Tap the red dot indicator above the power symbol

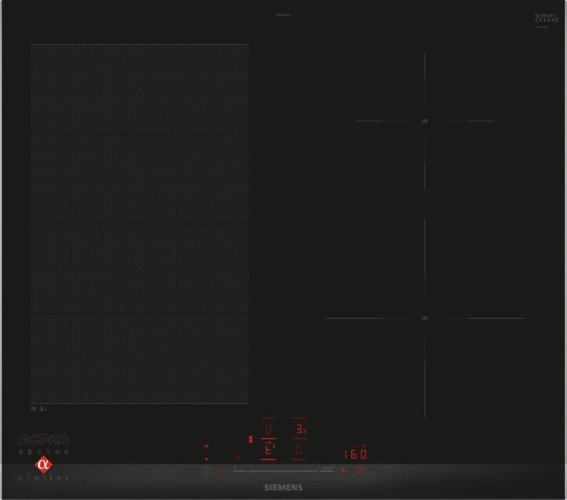point(206,459)
